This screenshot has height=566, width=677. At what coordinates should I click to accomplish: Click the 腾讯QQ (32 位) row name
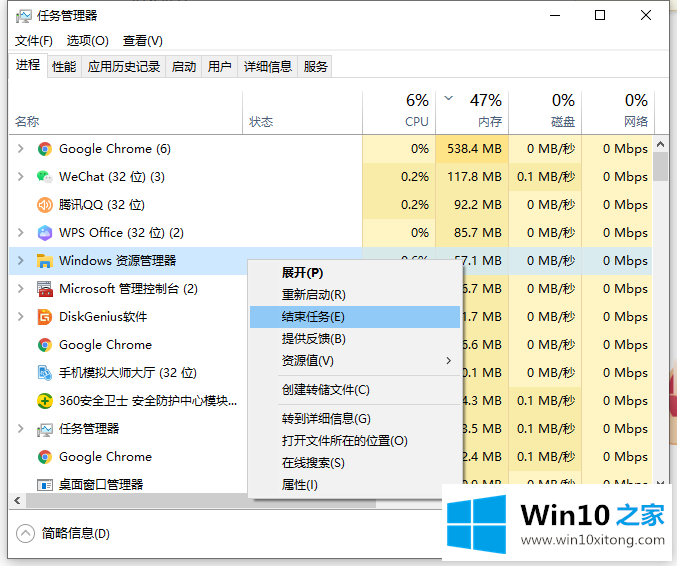102,205
